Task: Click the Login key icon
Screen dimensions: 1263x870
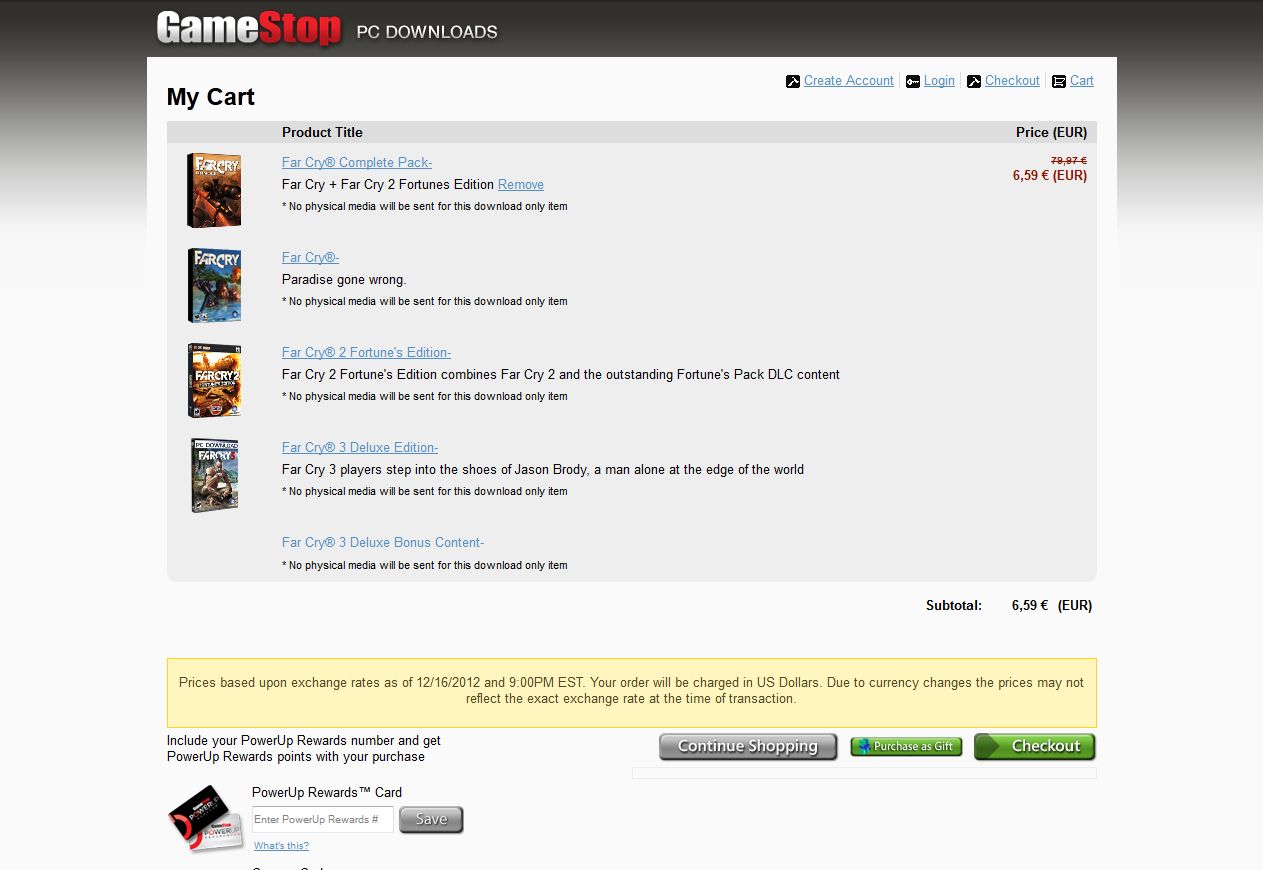Action: click(x=913, y=81)
